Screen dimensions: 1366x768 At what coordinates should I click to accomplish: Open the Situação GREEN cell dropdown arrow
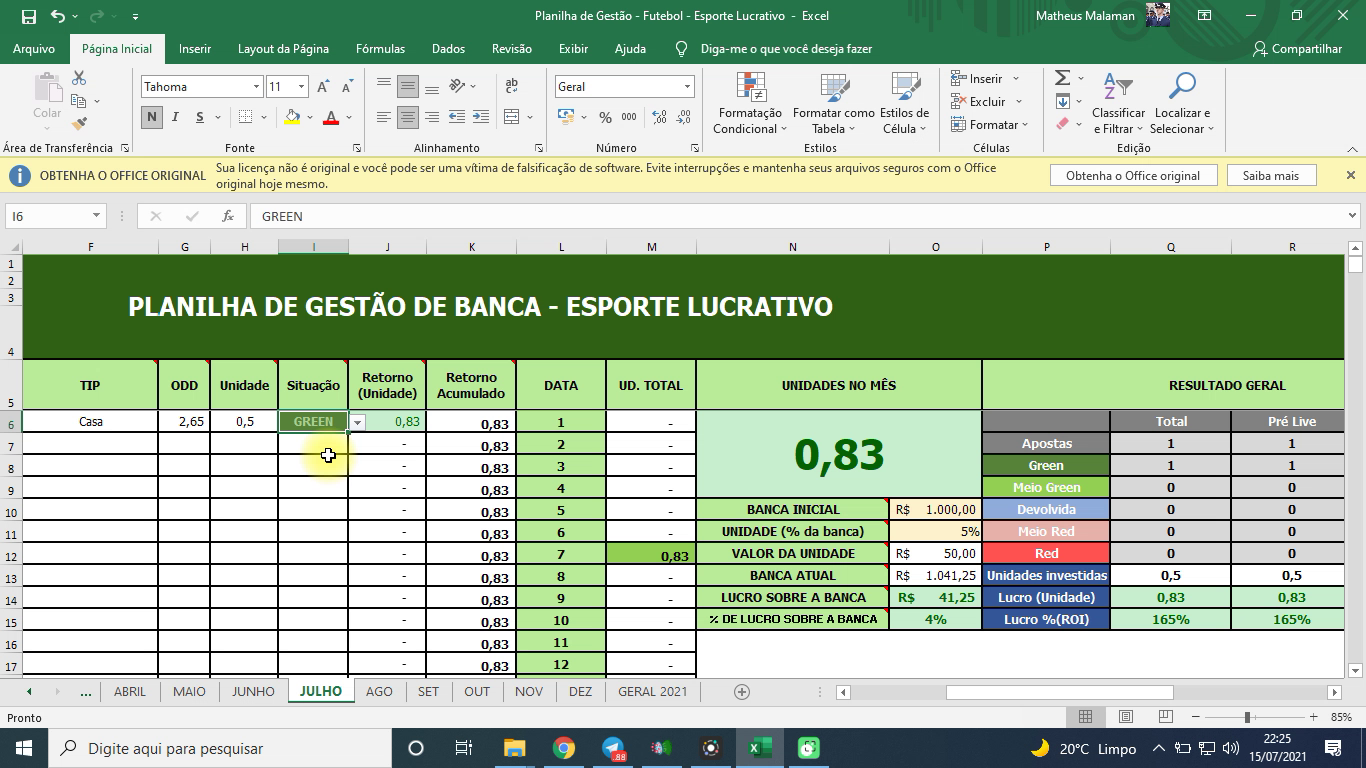357,422
